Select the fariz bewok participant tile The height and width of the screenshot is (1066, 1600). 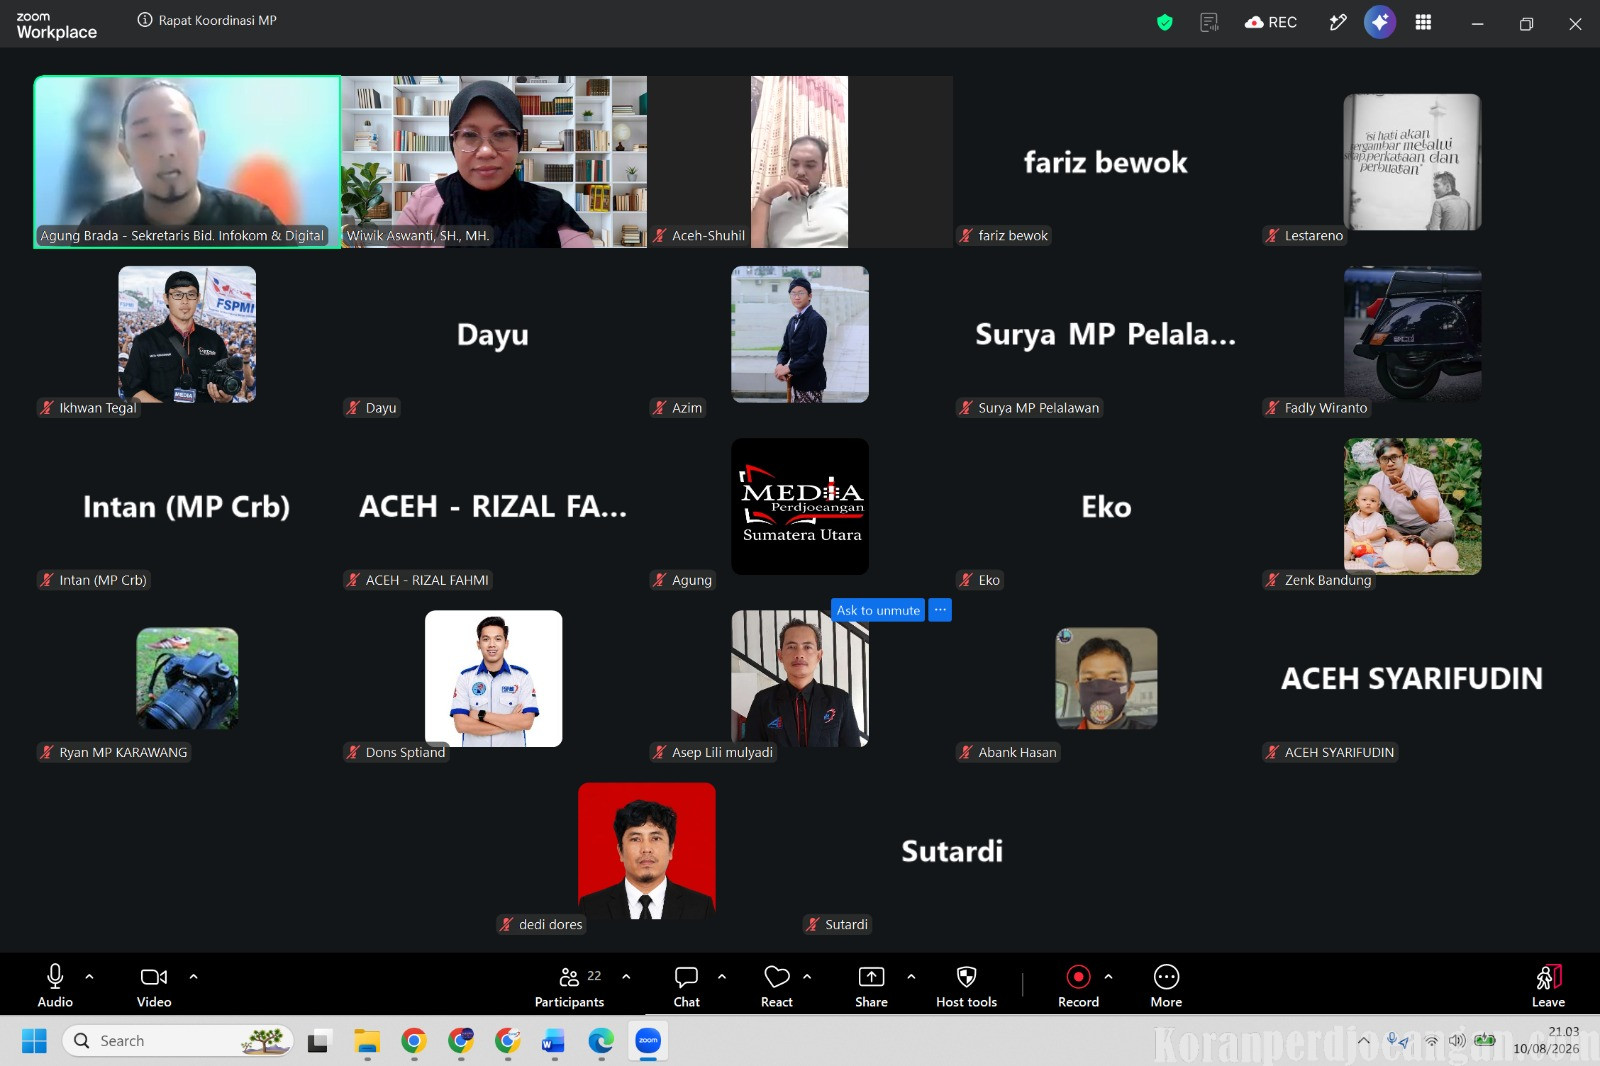point(1106,162)
